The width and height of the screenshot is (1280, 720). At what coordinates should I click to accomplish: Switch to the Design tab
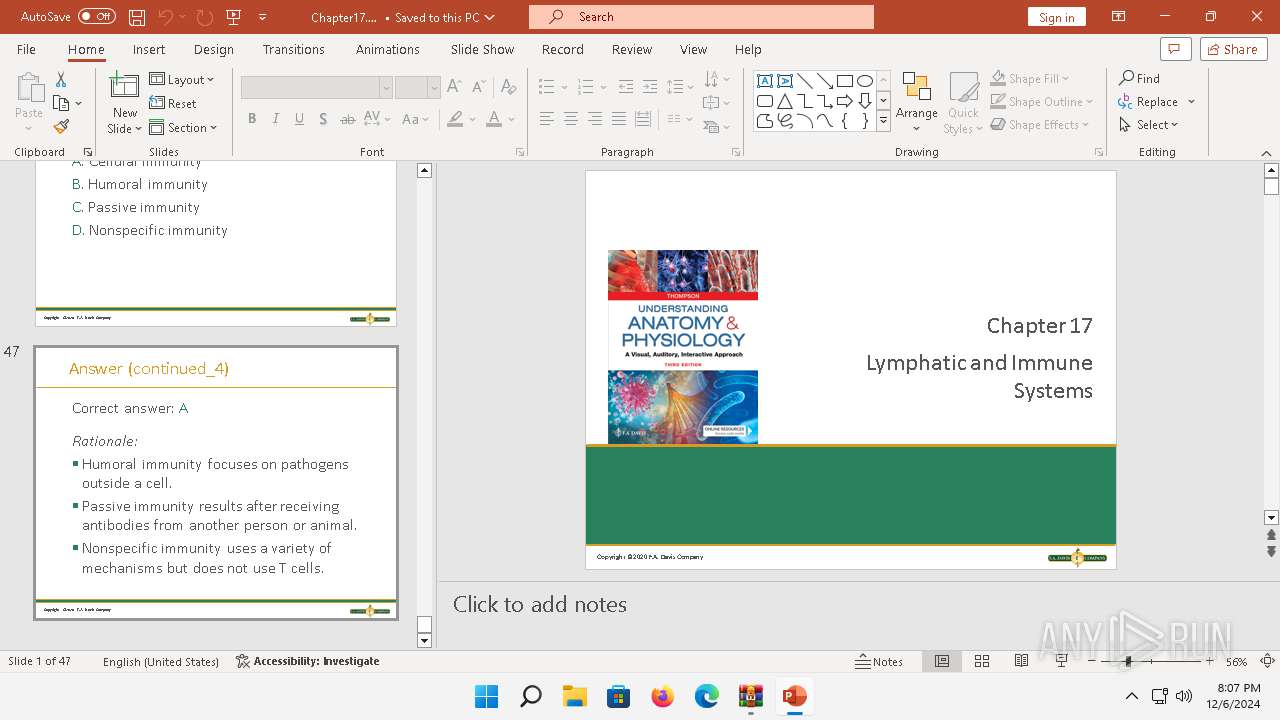[213, 49]
